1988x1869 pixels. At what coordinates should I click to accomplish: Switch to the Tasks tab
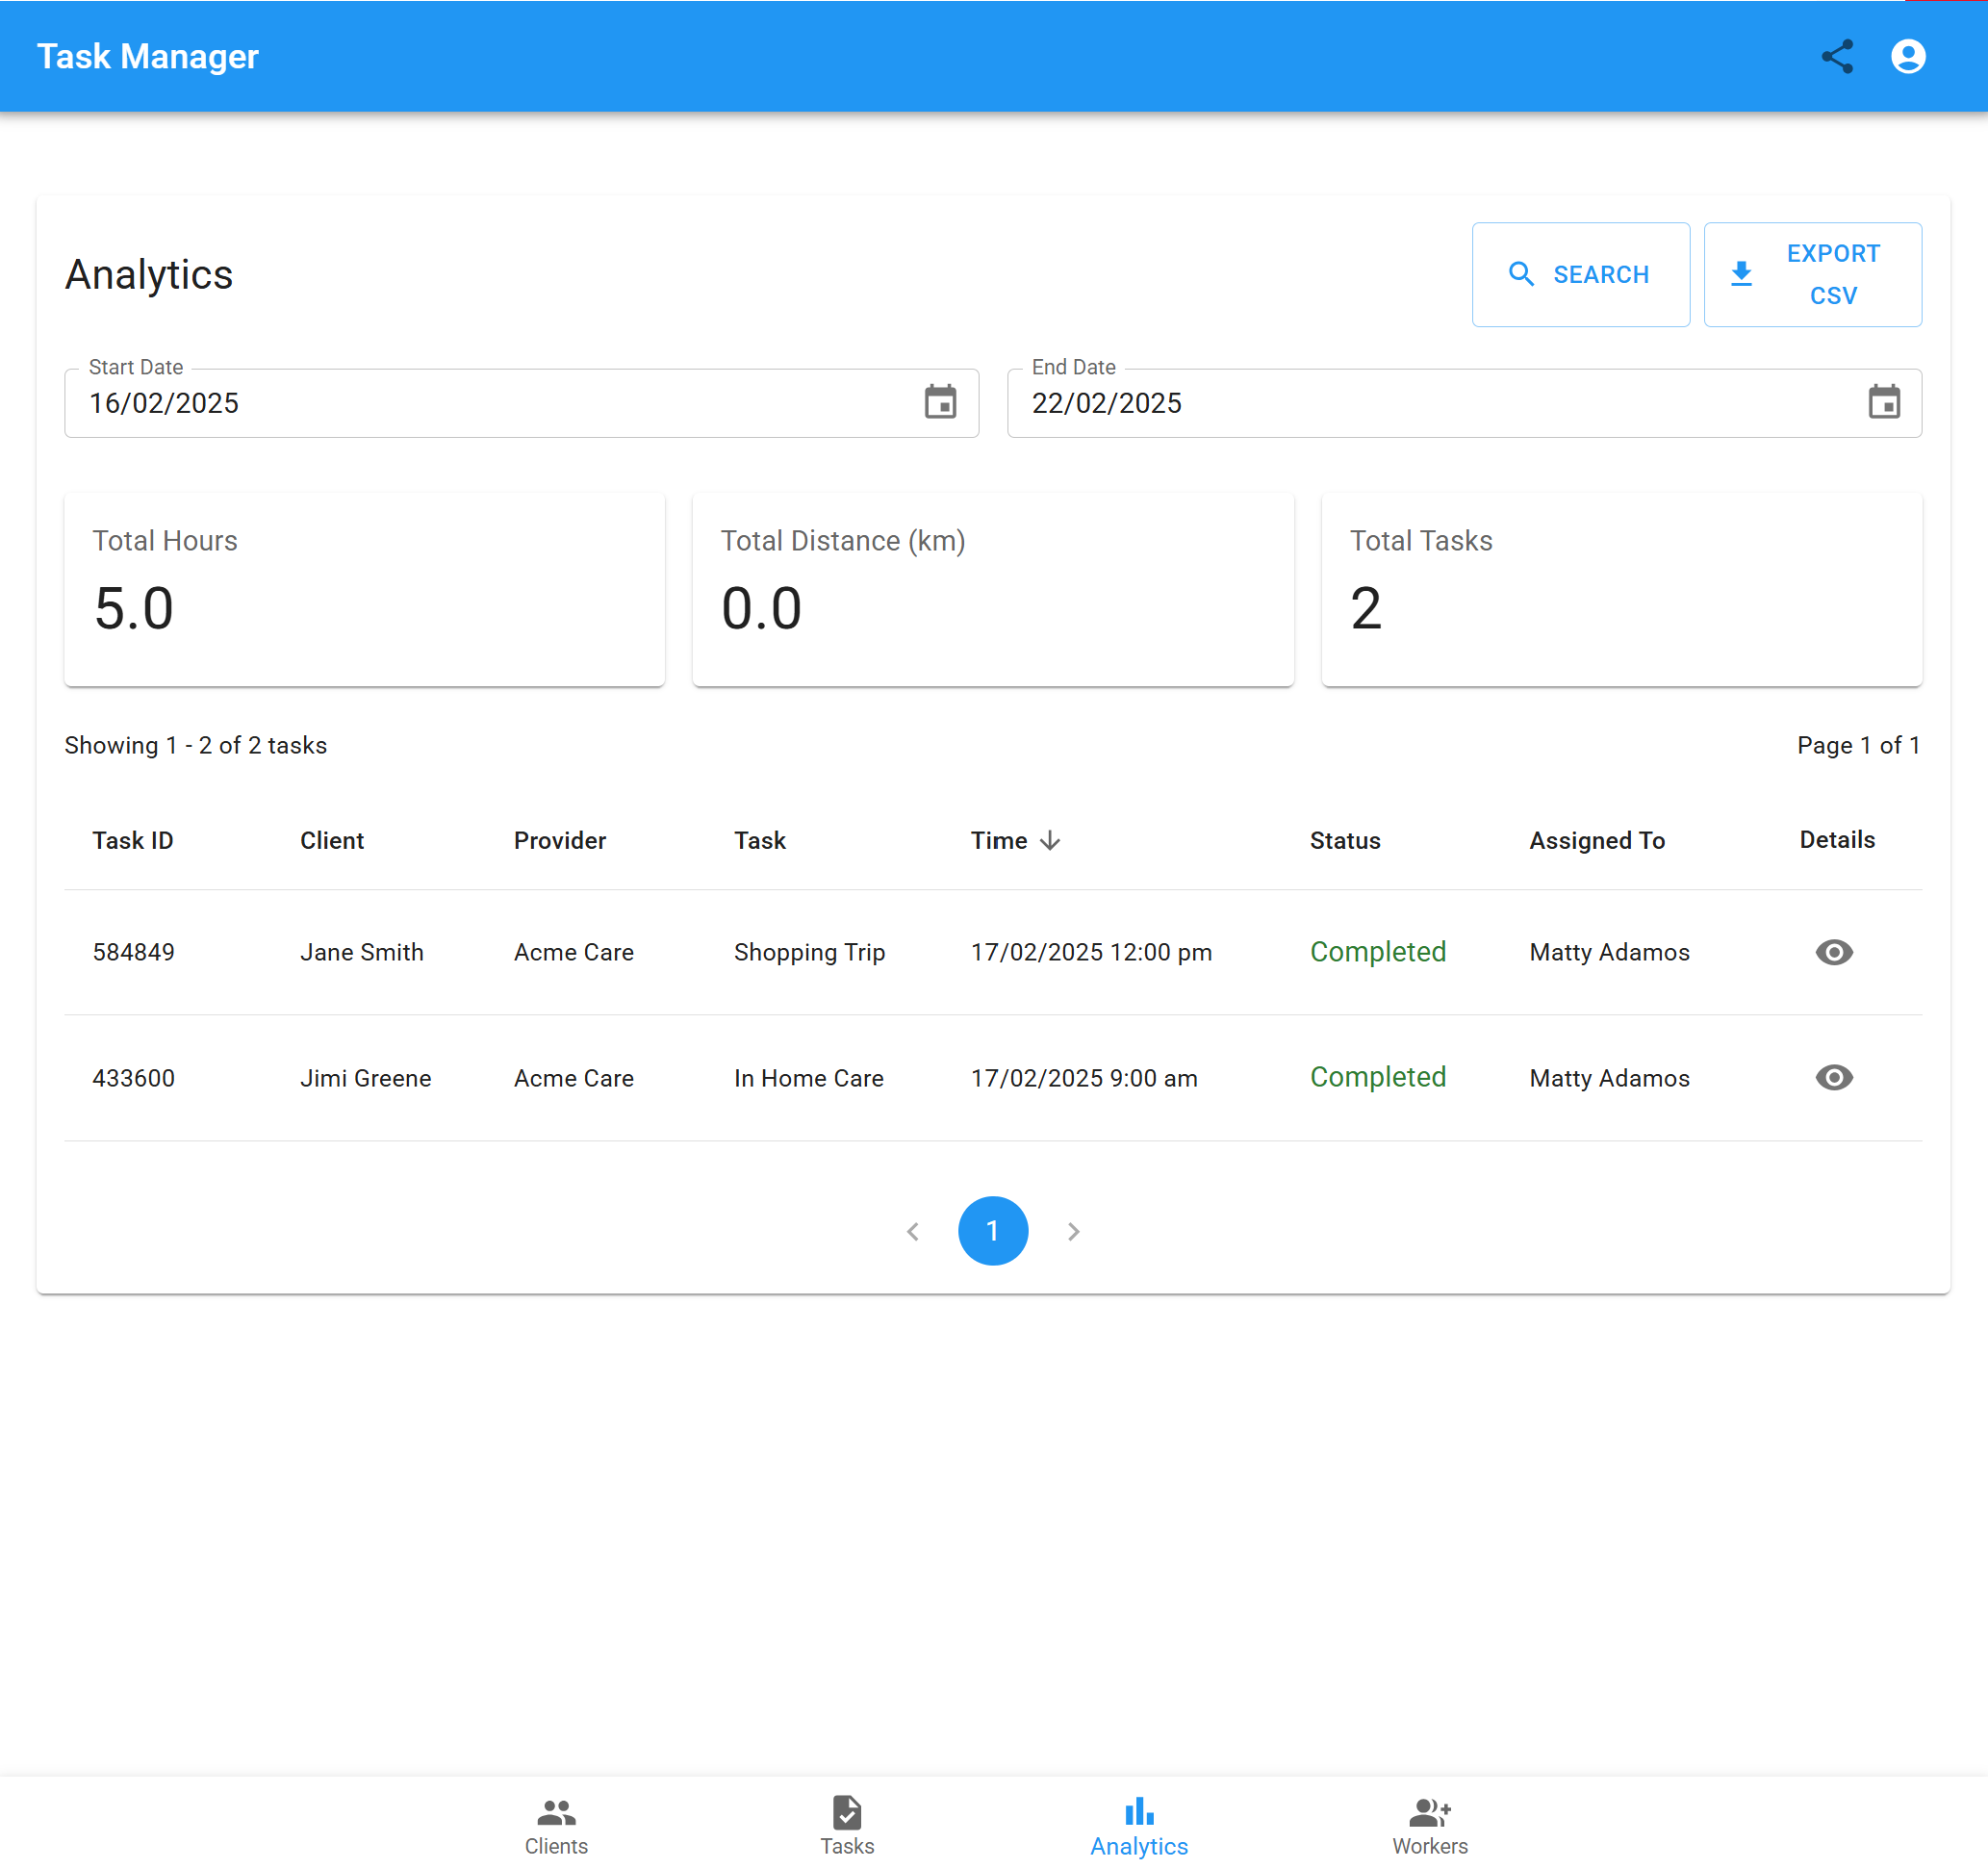[847, 1826]
